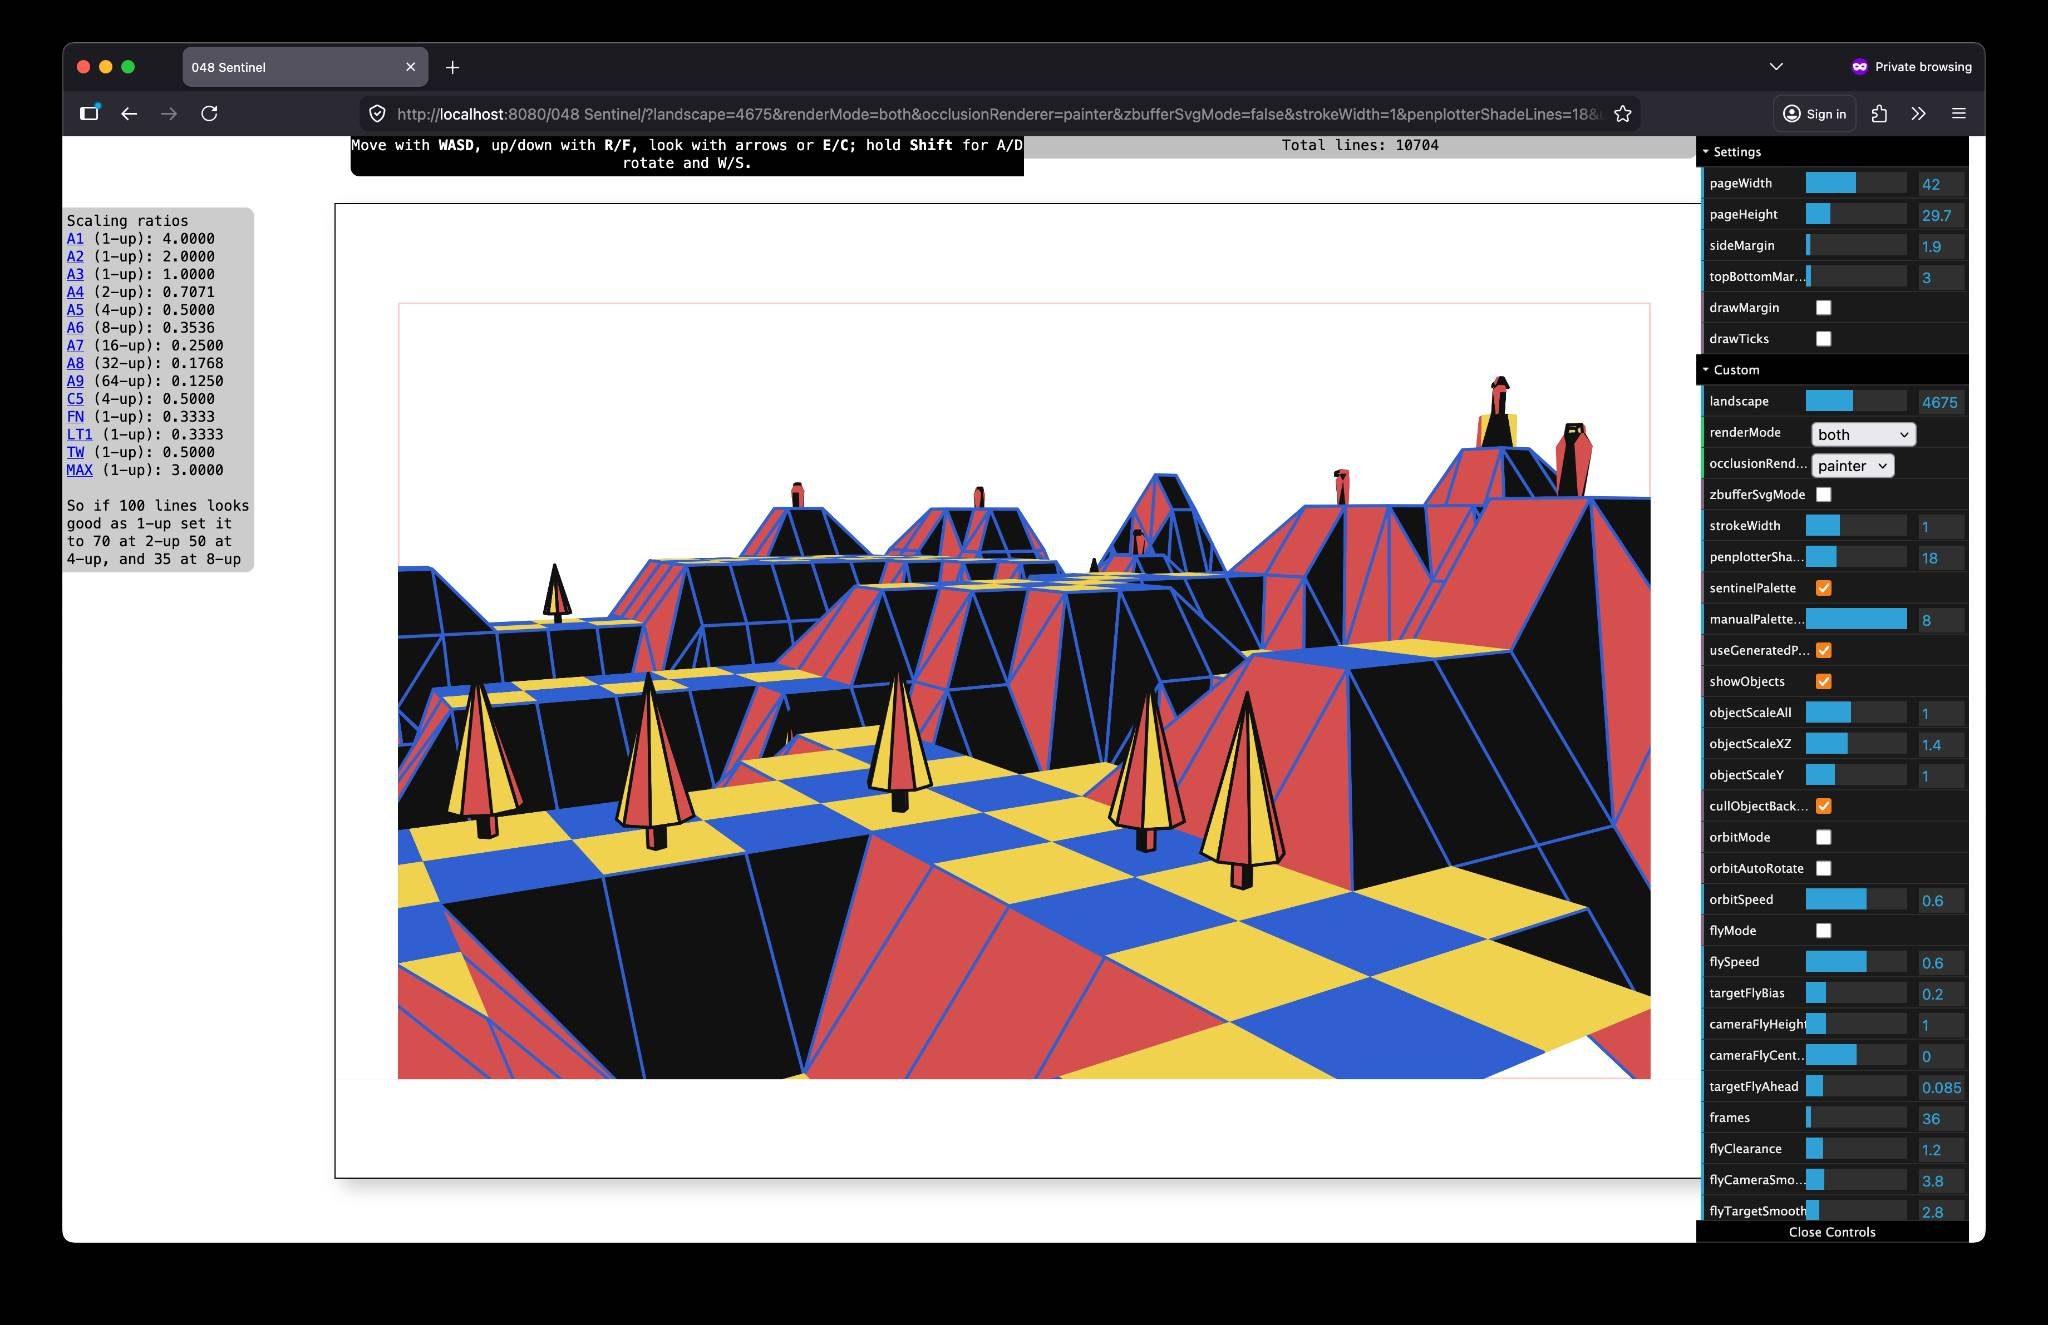Click the back navigation arrow
The image size is (2048, 1325).
click(129, 114)
